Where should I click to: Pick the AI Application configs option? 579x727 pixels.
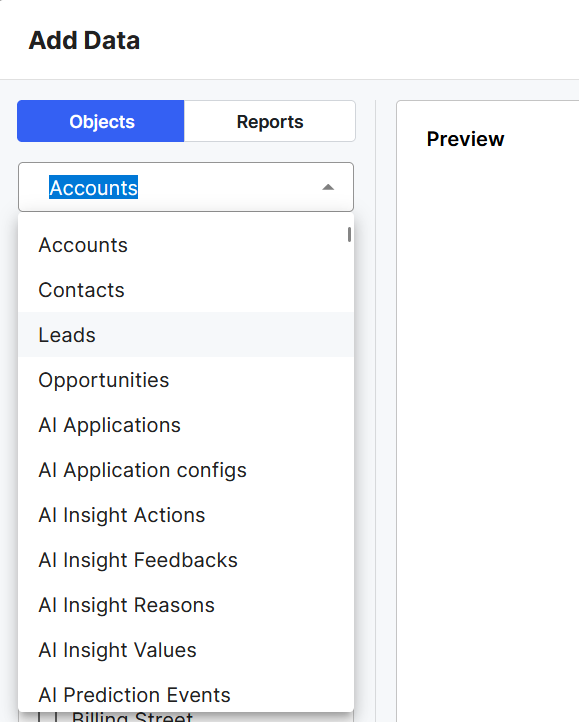click(x=186, y=470)
